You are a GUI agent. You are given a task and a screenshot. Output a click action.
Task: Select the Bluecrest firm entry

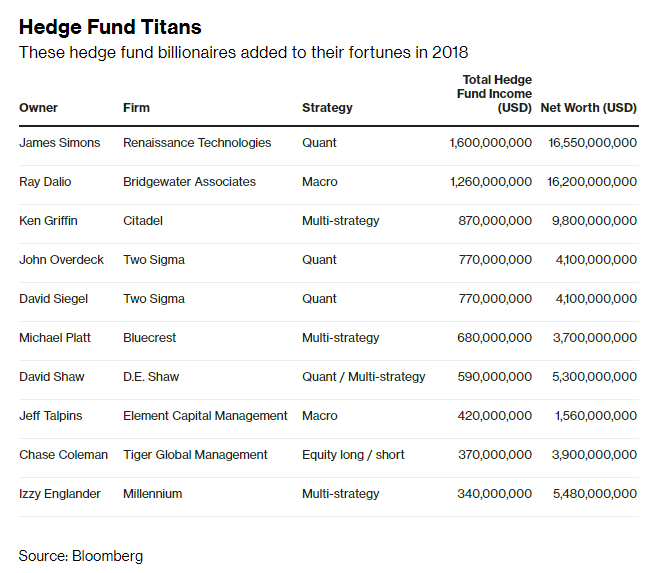pos(150,338)
